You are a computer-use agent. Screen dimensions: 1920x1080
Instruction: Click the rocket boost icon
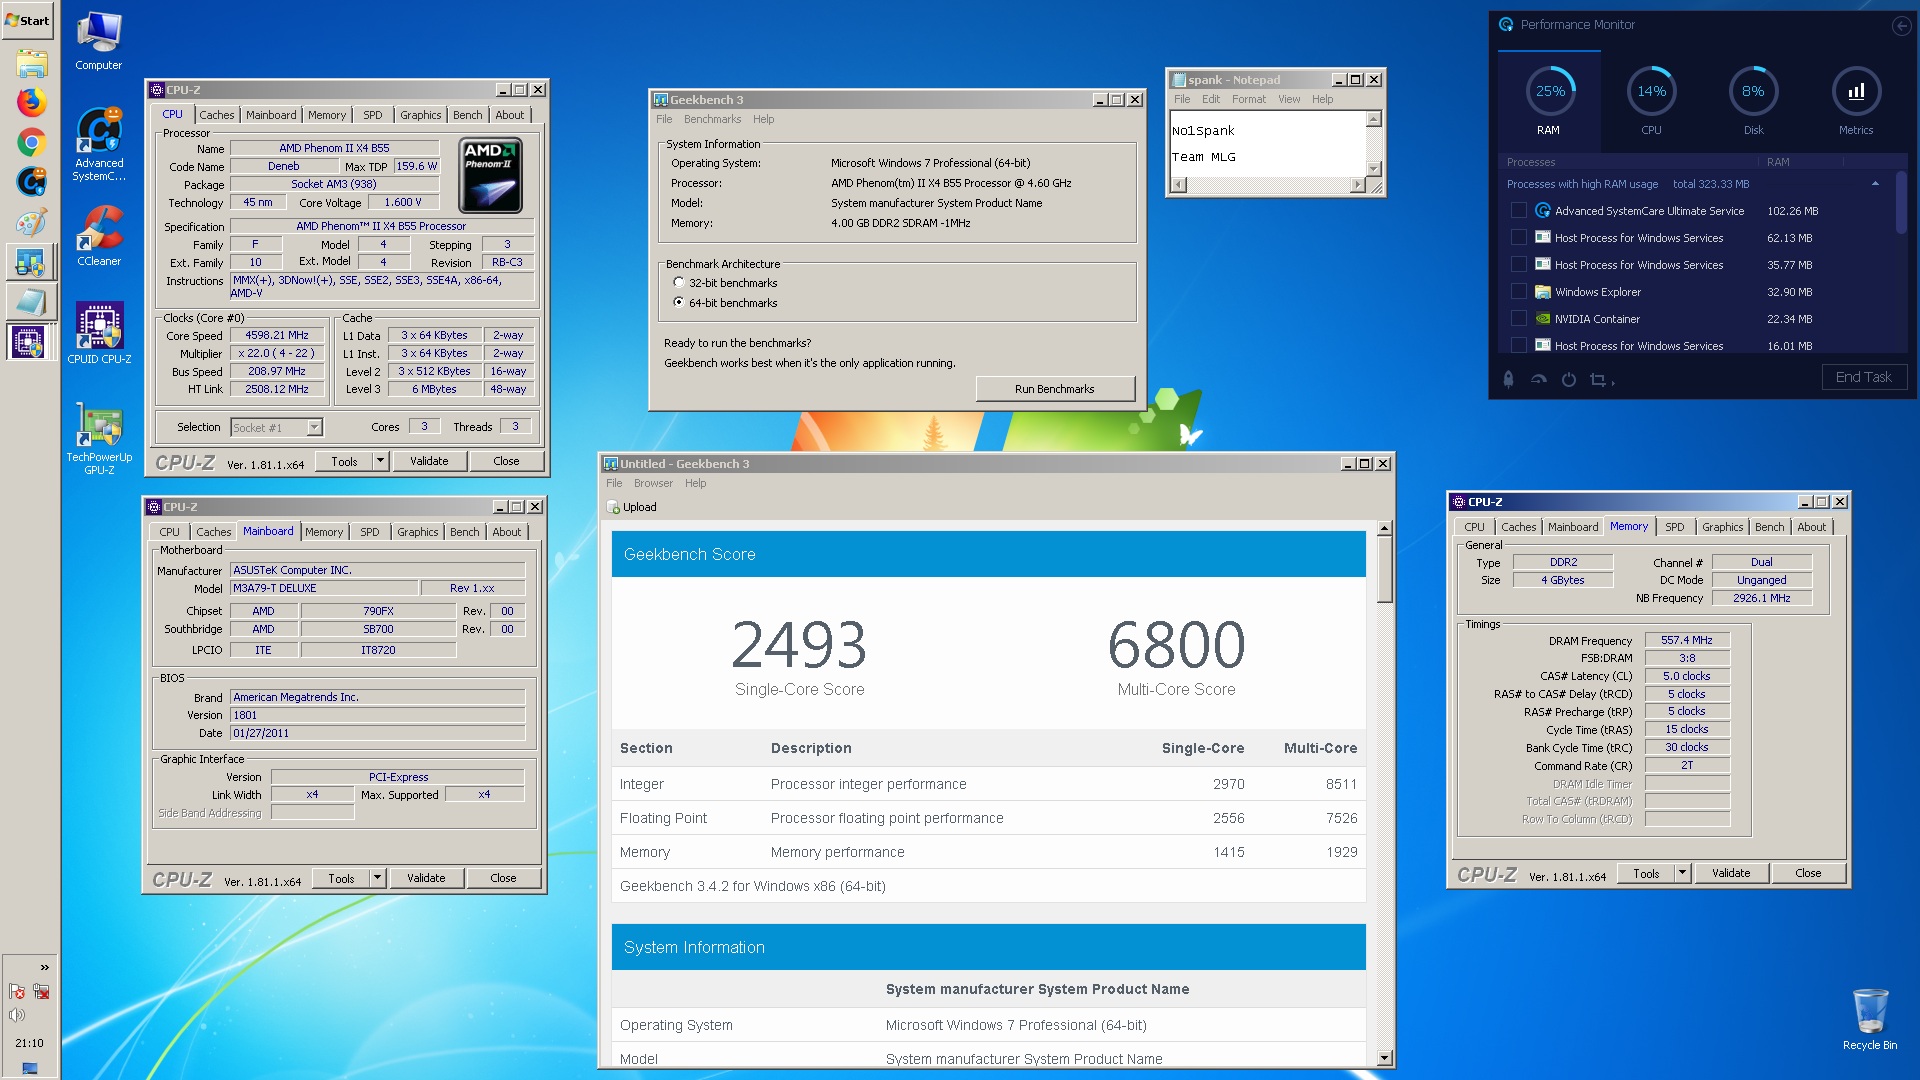tap(1508, 379)
